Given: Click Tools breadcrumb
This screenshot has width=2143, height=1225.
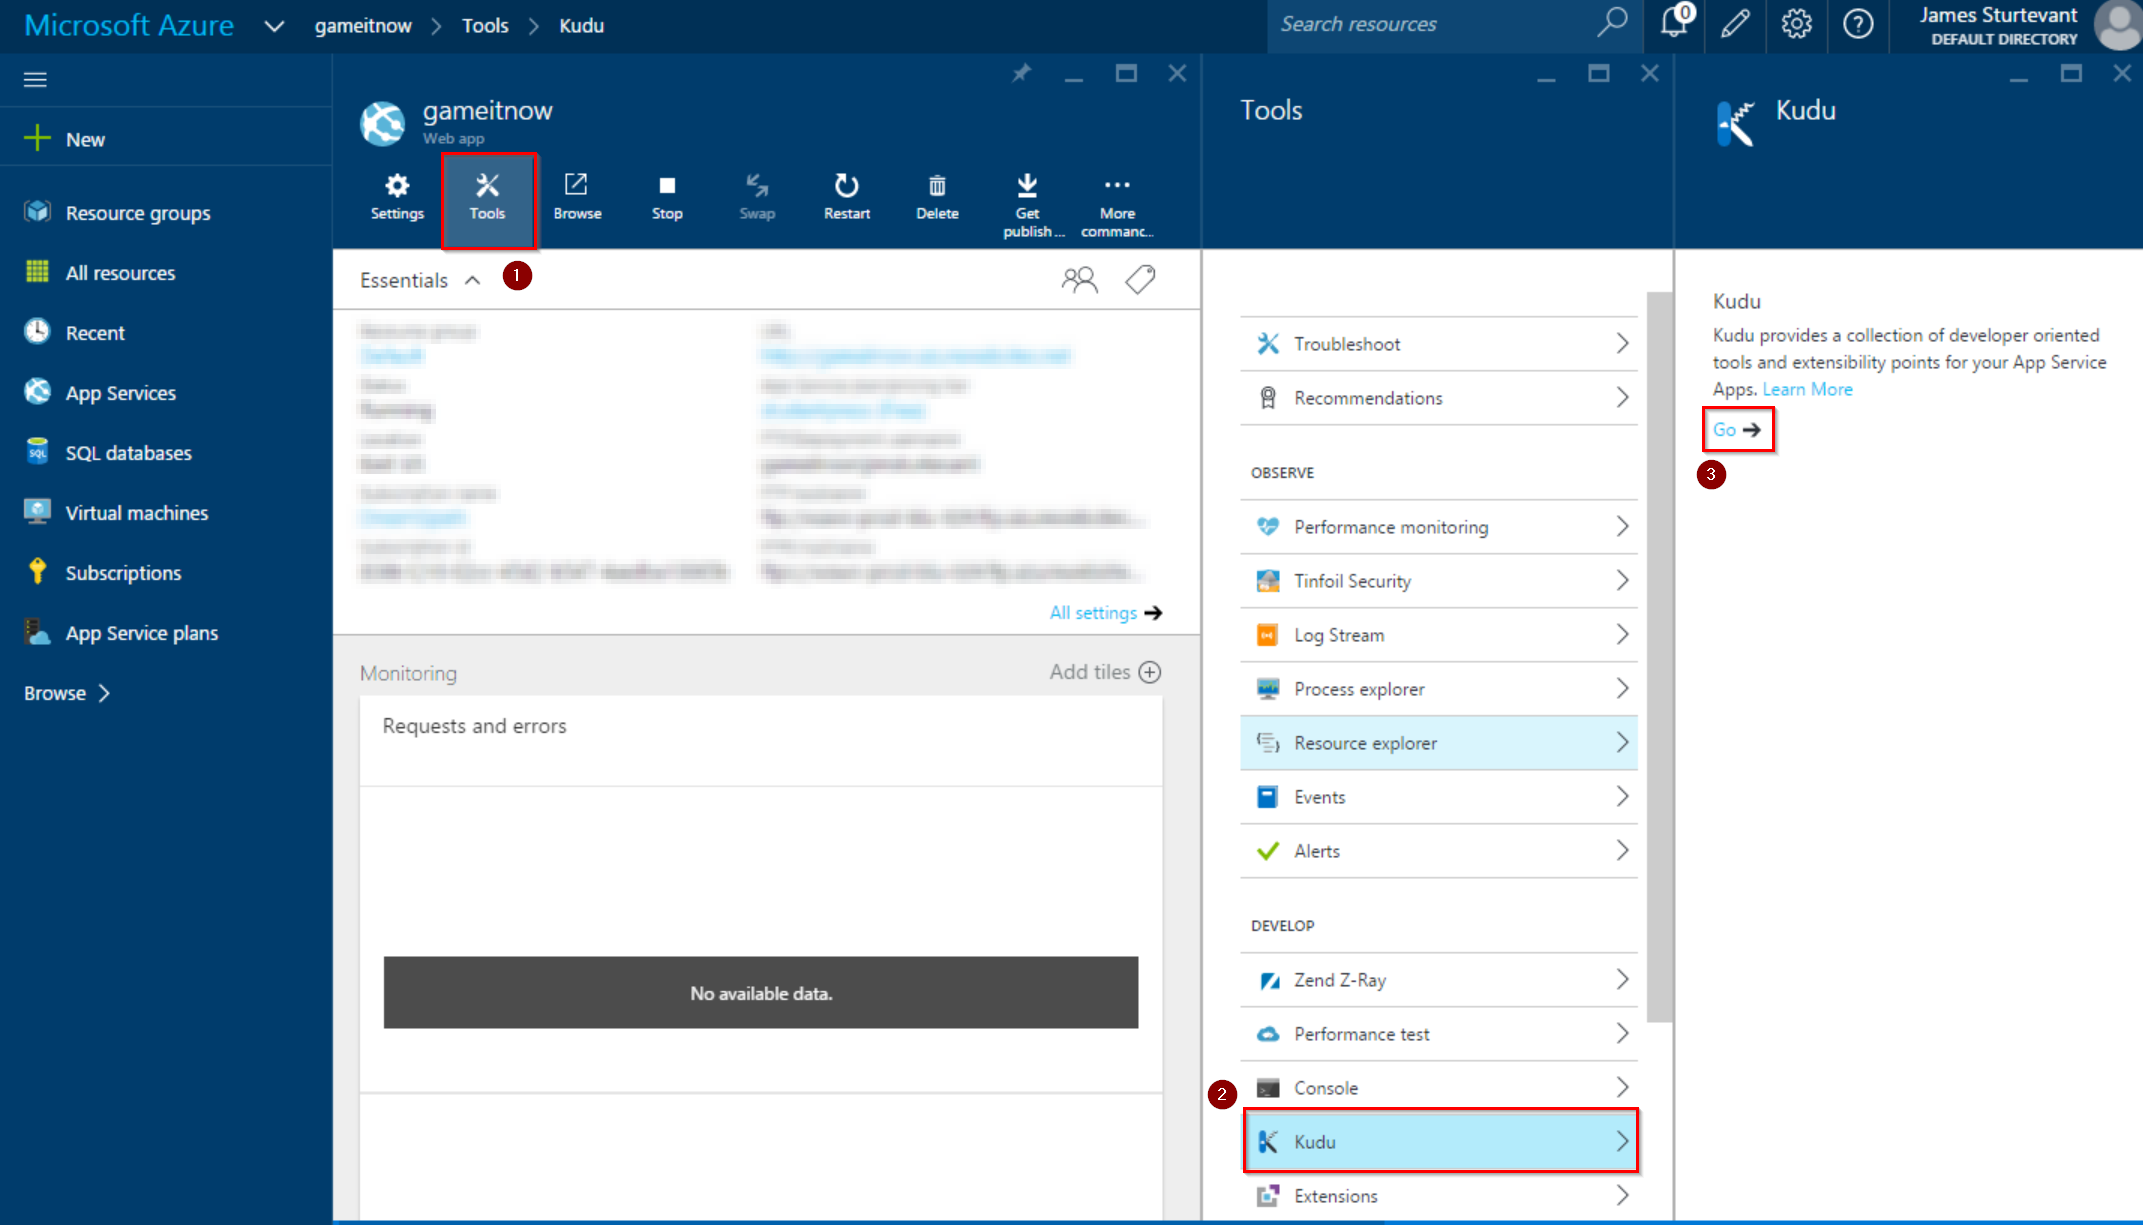Looking at the screenshot, I should tap(485, 26).
